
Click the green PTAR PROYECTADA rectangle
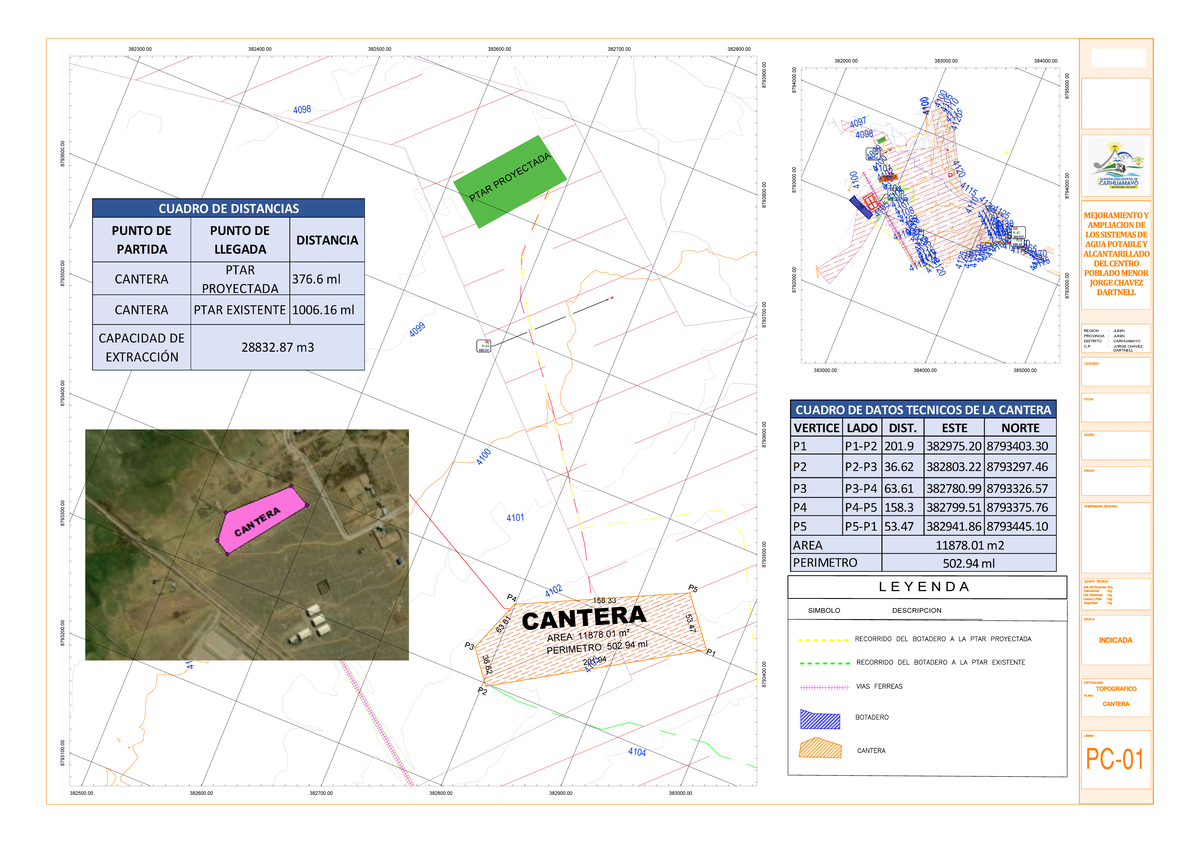[x=511, y=181]
